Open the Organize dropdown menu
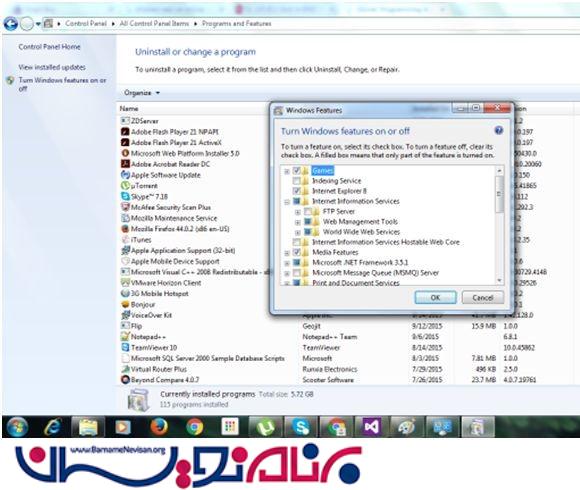 pyautogui.click(x=142, y=93)
